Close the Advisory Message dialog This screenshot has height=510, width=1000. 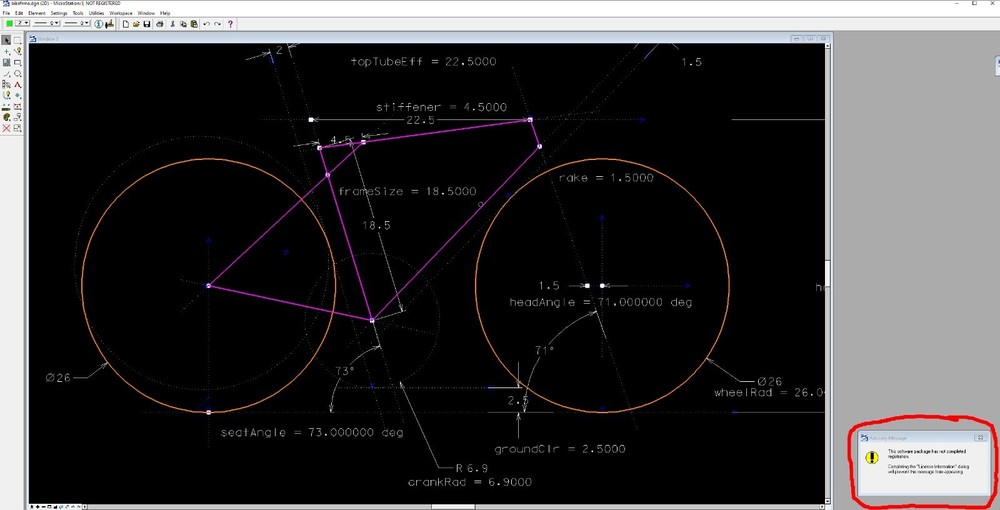coord(979,437)
